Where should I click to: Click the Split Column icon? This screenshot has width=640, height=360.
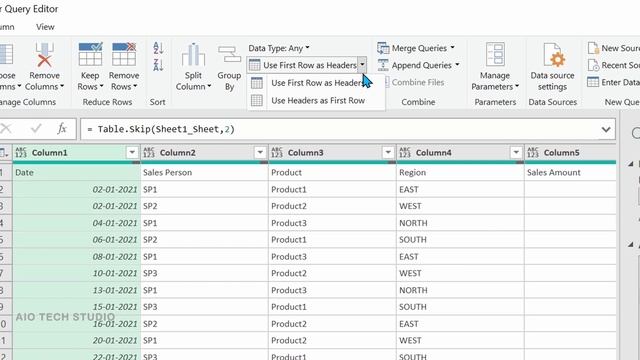[x=193, y=55]
